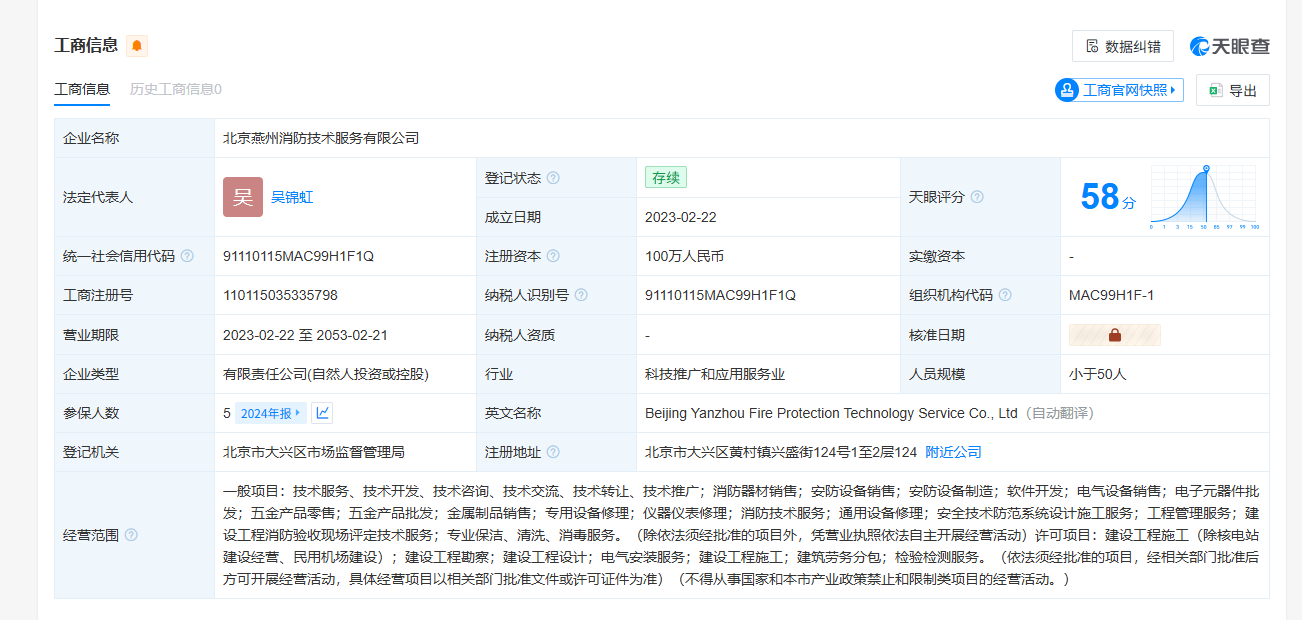
Task: Open the insured count trend chart icon
Action: pos(322,413)
